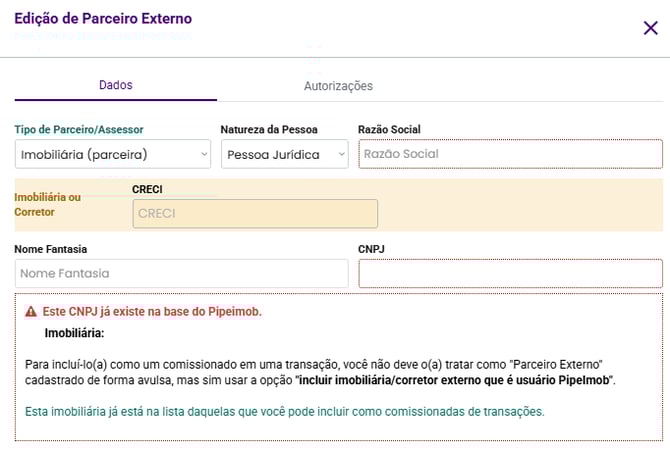
Task: Click the warning Este CNPJ já existe
Action: point(152,312)
